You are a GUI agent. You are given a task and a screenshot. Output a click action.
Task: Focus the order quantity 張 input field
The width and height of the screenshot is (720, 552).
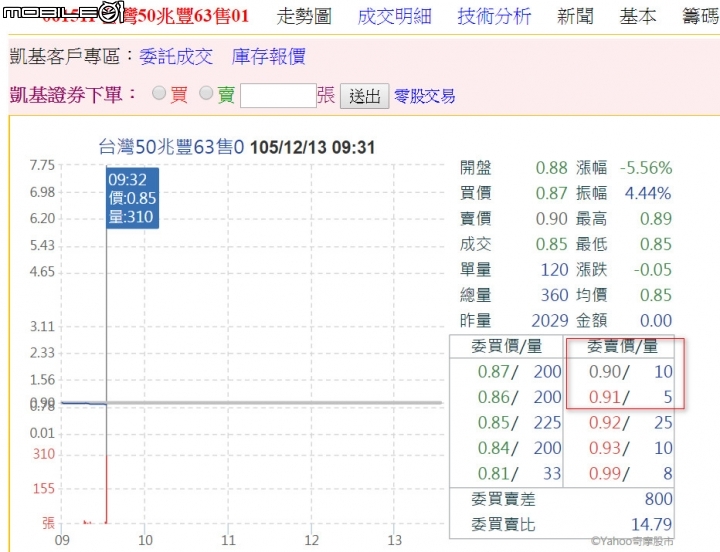pyautogui.click(x=278, y=96)
